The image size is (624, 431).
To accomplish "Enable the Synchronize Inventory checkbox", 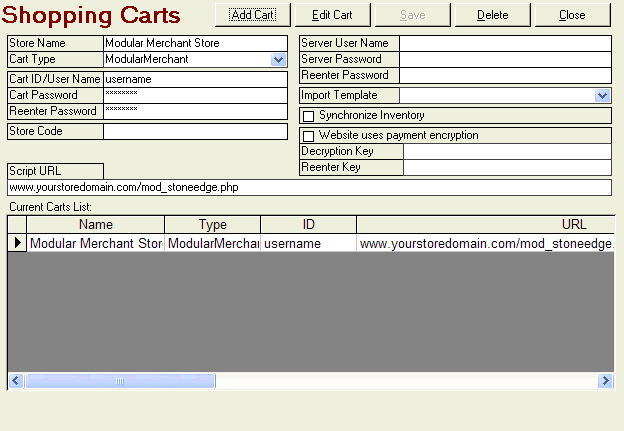I will [x=308, y=116].
